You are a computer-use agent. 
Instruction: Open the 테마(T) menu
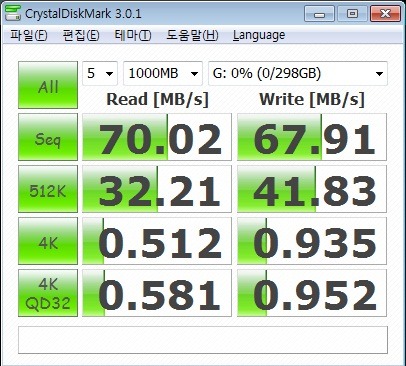133,35
